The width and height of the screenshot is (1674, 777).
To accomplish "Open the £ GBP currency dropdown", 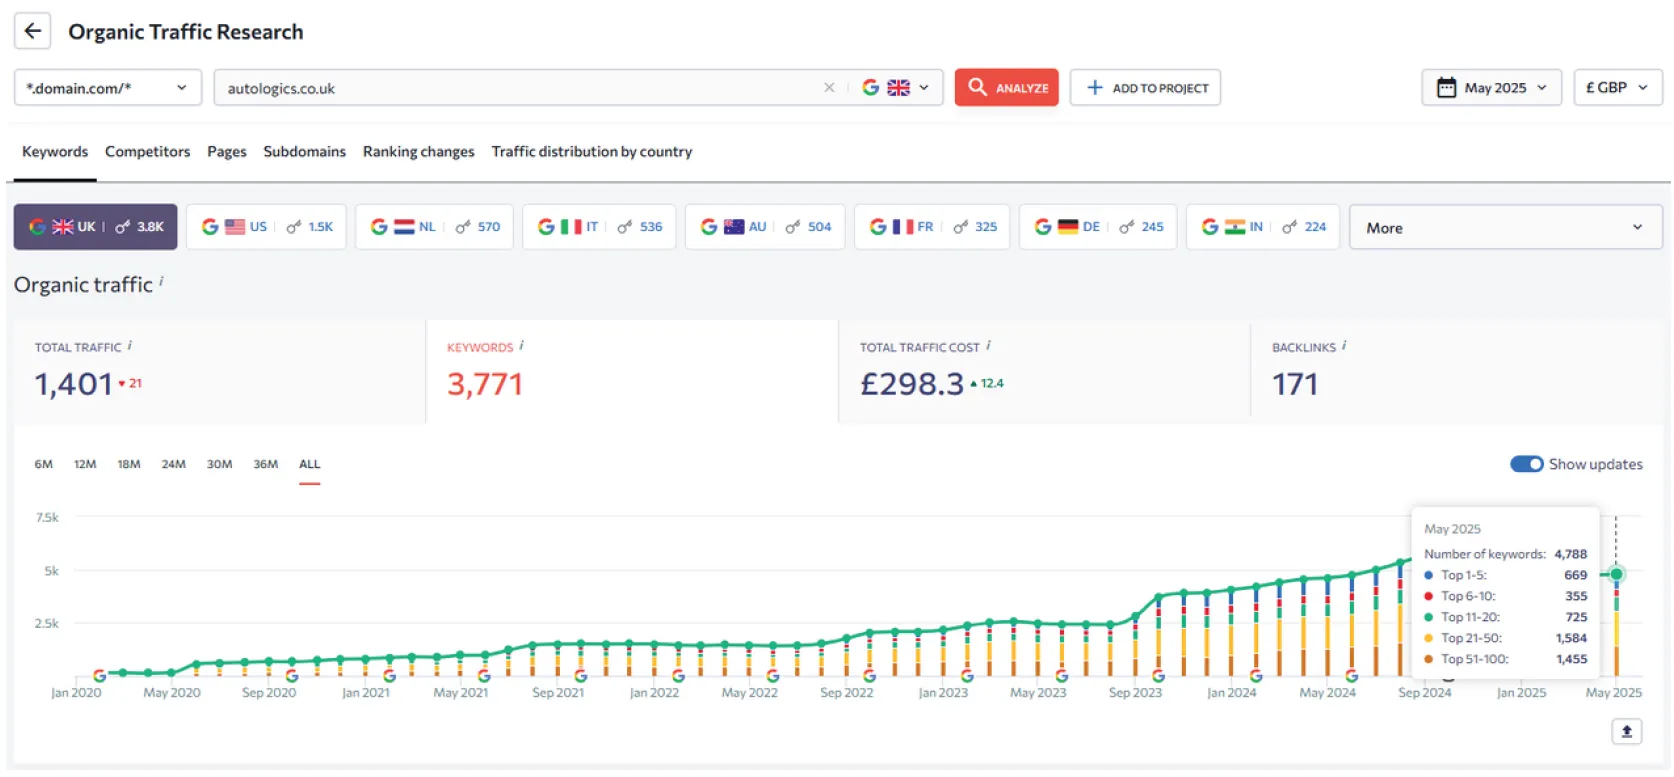I will click(1617, 88).
